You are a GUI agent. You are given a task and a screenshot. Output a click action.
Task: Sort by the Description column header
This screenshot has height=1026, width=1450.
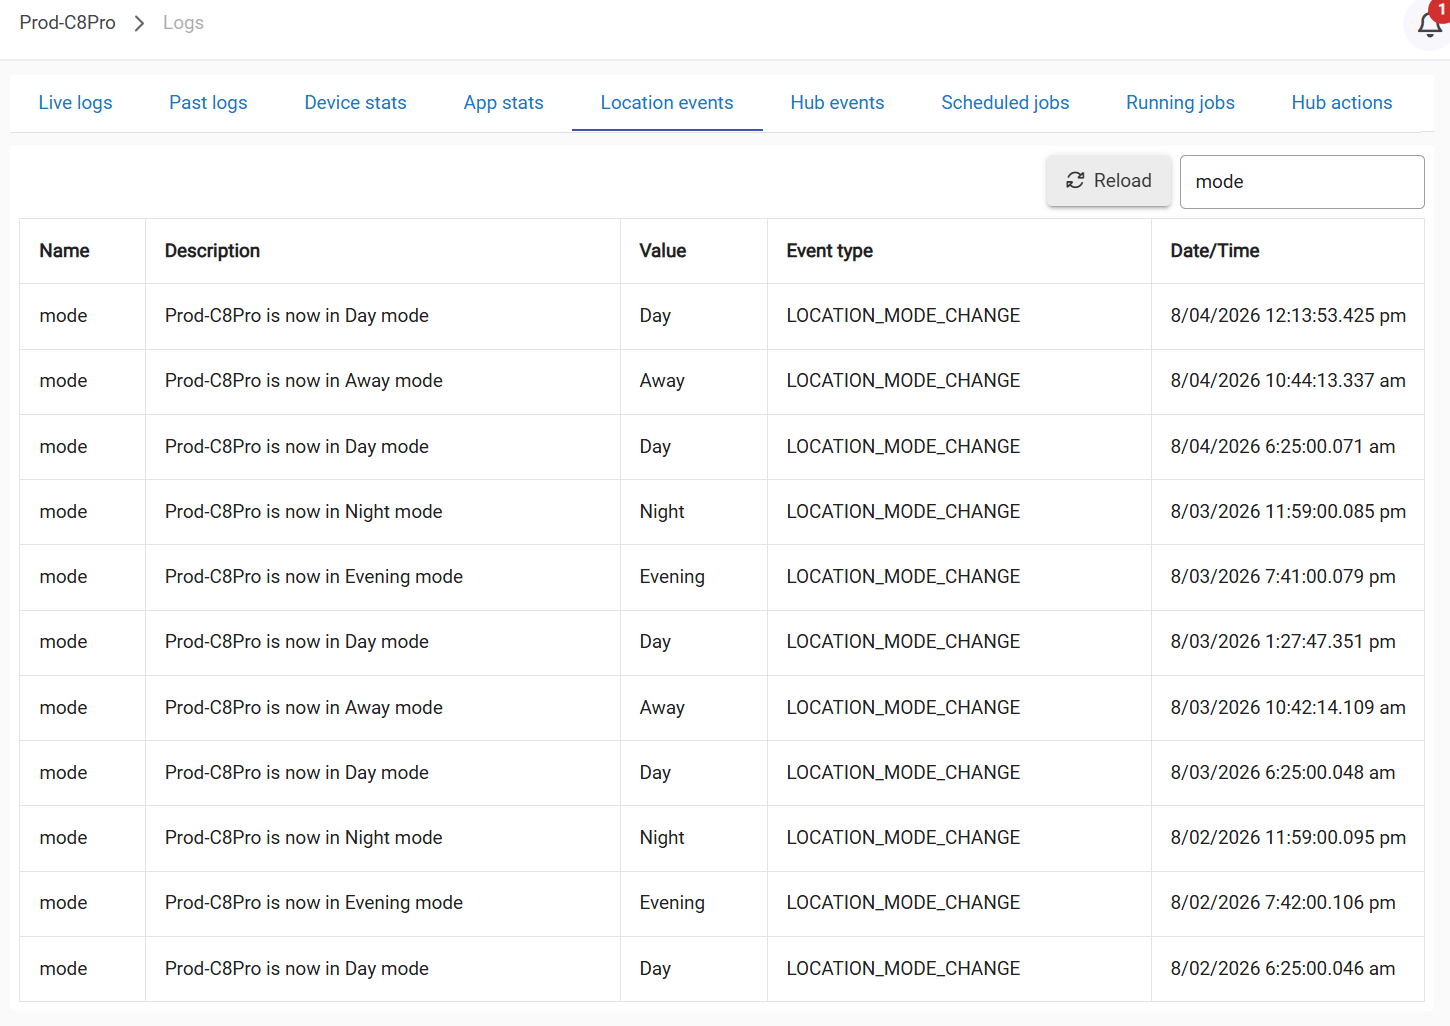click(212, 251)
